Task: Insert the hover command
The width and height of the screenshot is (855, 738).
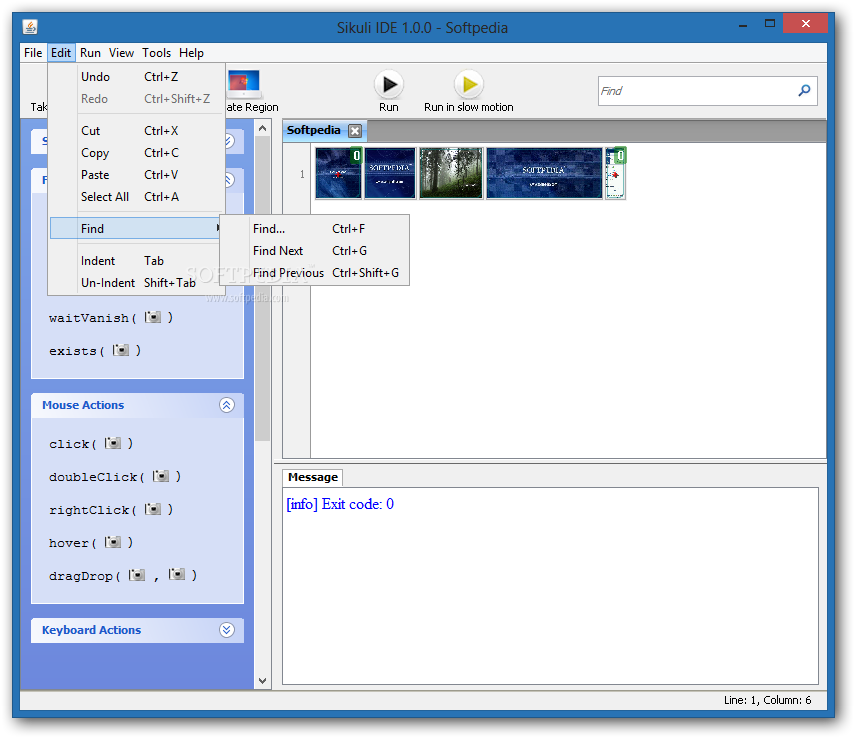Action: tap(91, 543)
